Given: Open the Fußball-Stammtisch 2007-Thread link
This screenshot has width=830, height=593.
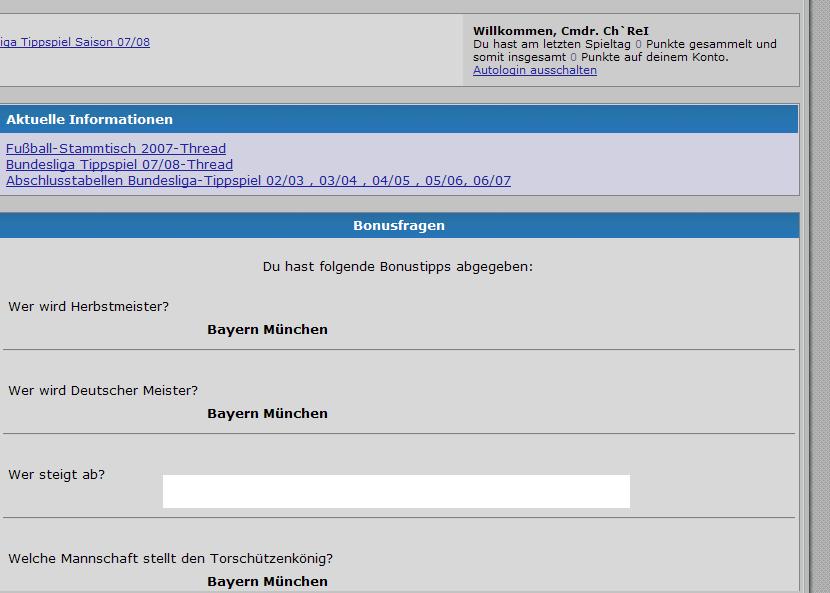Looking at the screenshot, I should 116,148.
